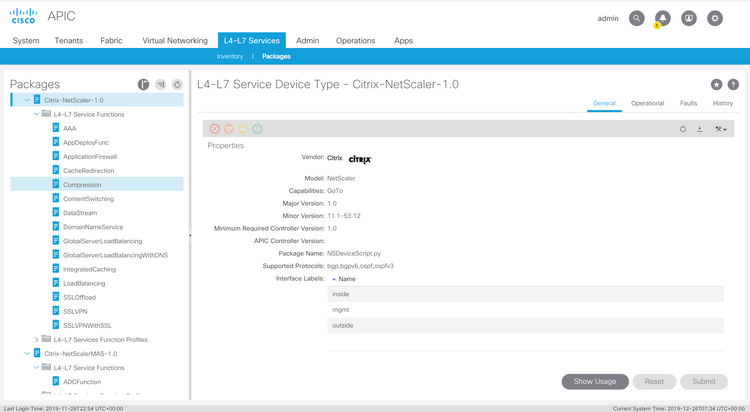Open the notifications bell icon

click(662, 18)
